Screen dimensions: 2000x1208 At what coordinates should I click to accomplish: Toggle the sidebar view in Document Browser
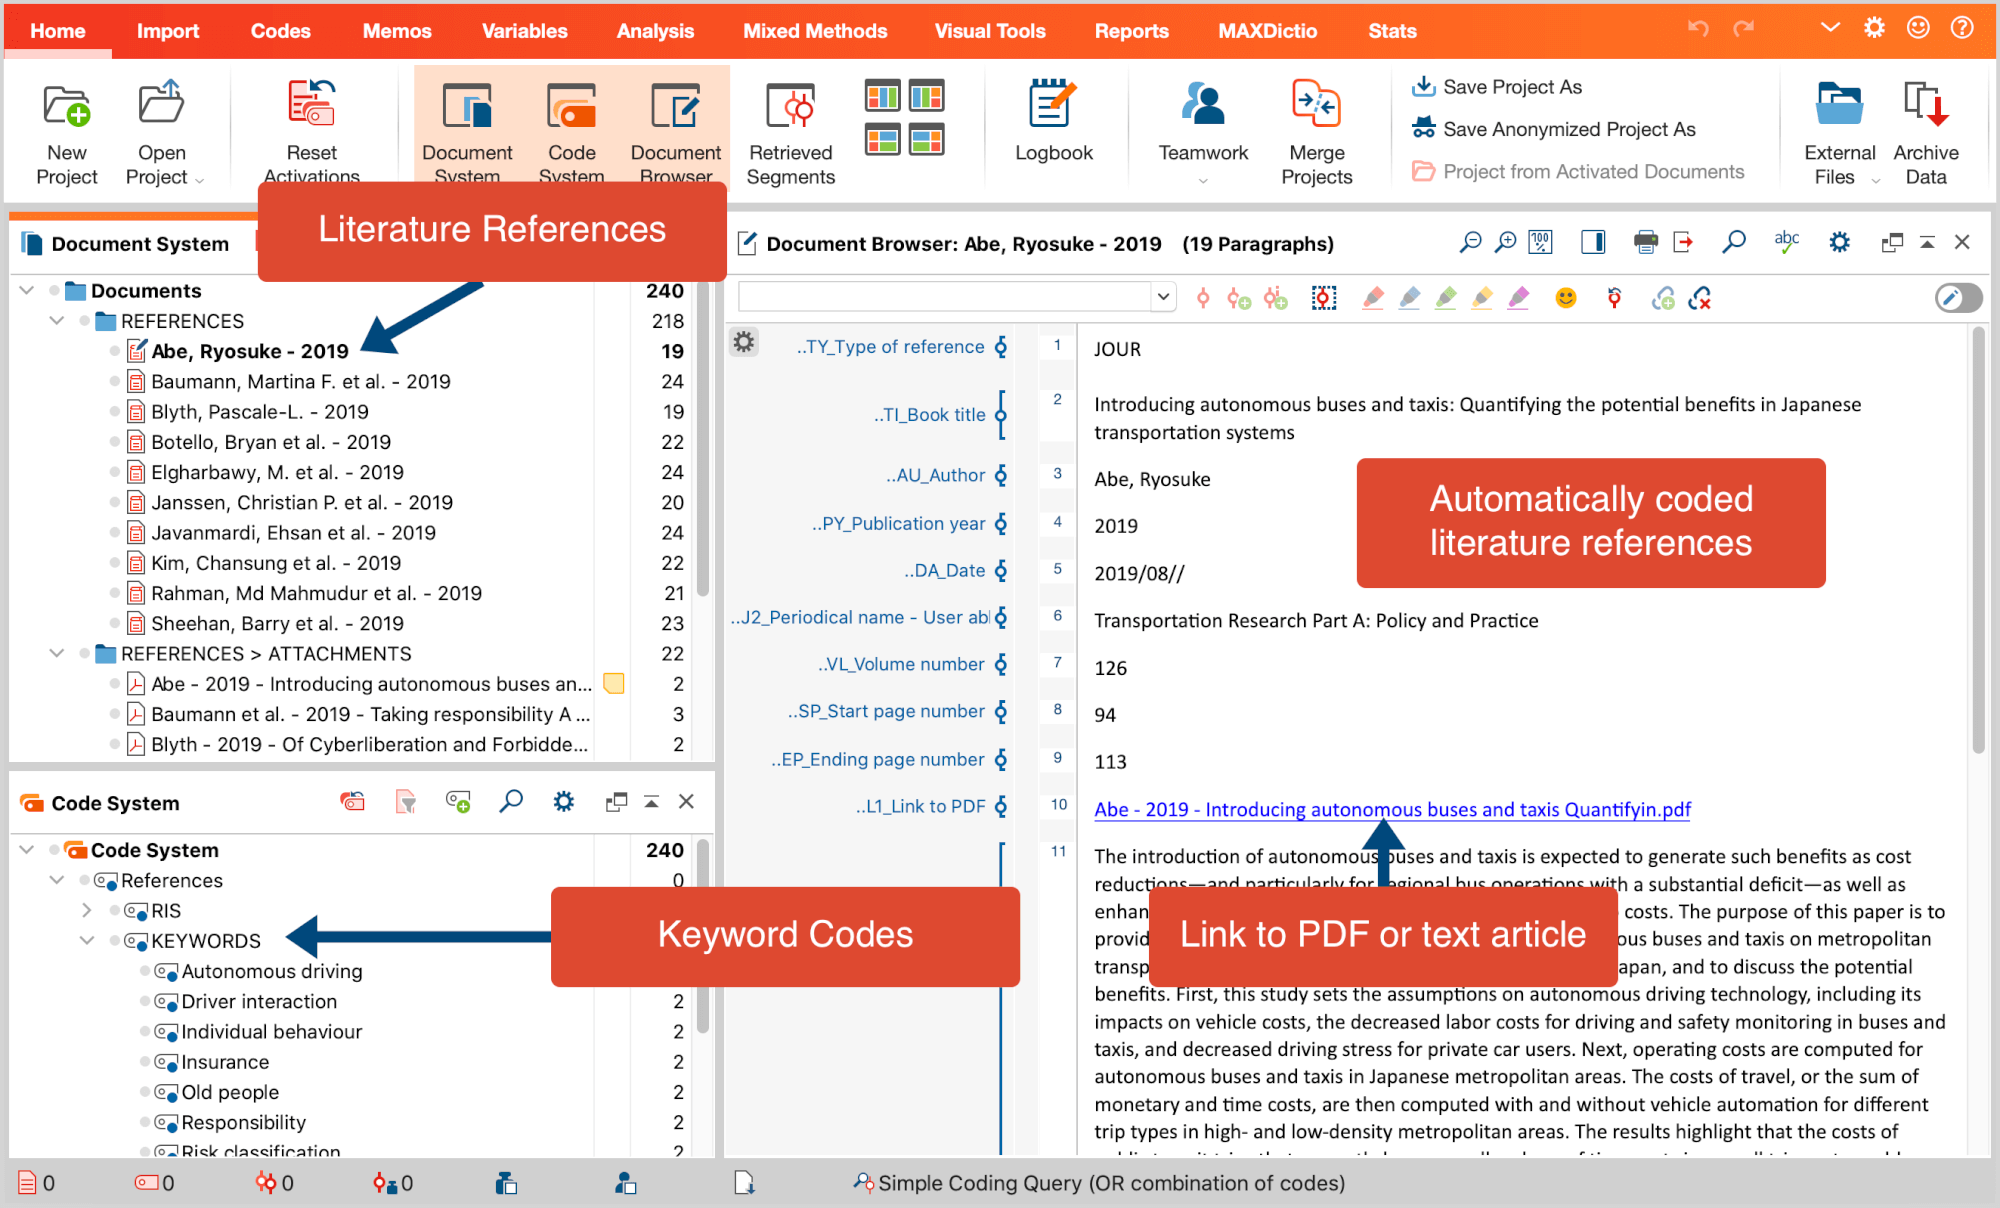pos(1592,241)
